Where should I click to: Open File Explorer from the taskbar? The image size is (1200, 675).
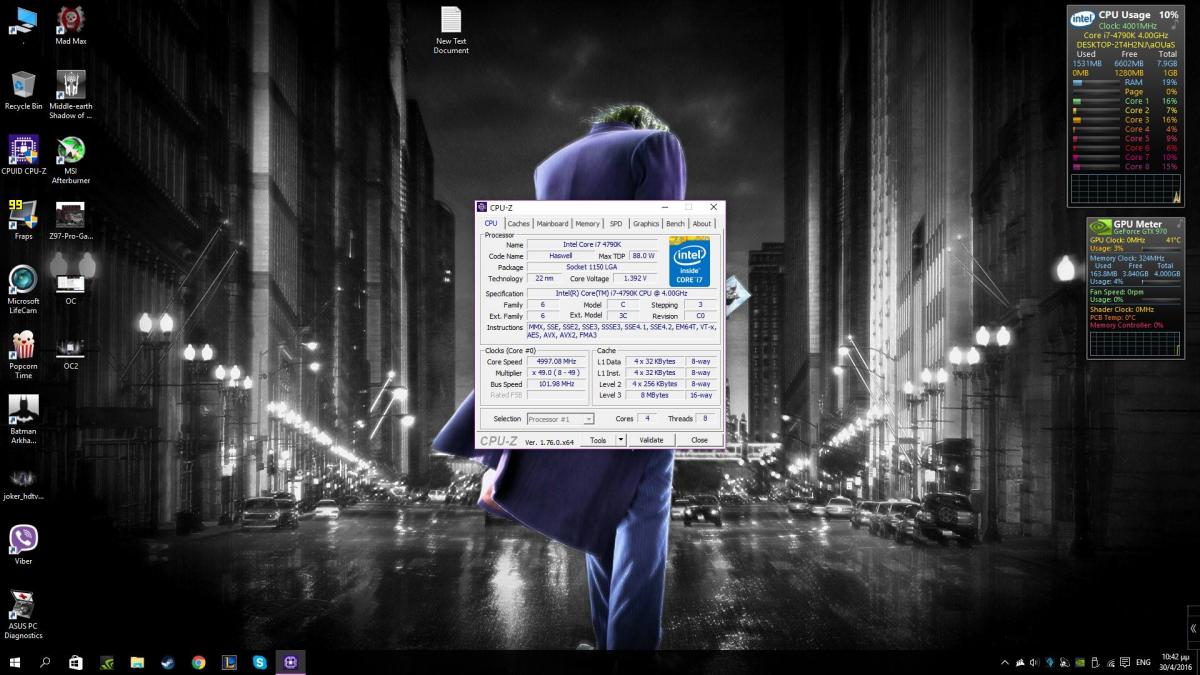click(x=137, y=662)
